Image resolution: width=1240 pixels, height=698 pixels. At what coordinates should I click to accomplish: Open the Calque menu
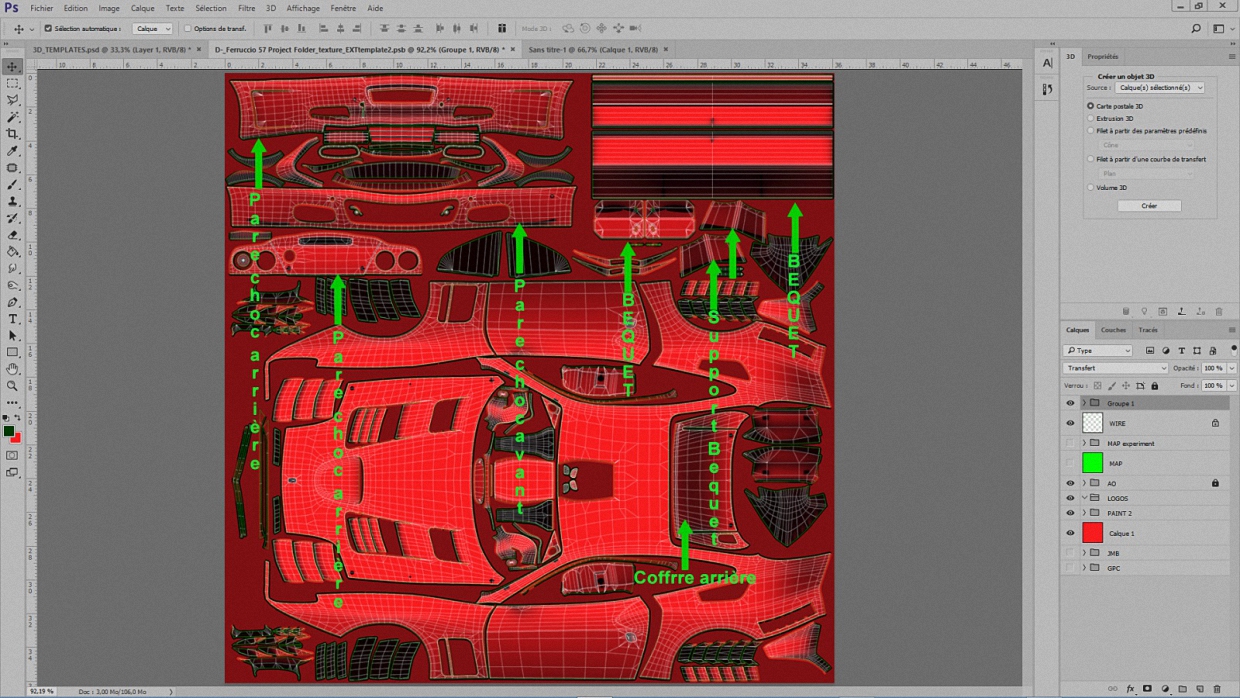(143, 8)
